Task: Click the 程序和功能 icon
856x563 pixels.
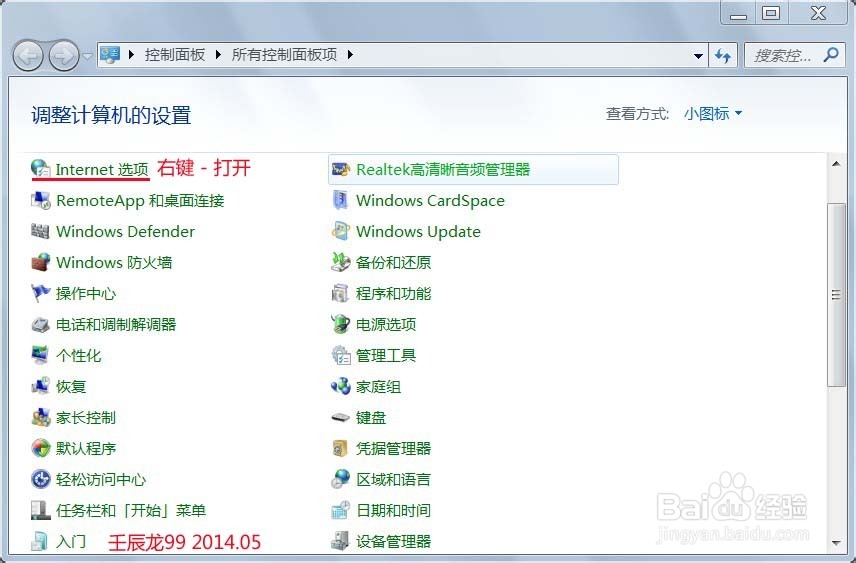Action: pyautogui.click(x=341, y=294)
